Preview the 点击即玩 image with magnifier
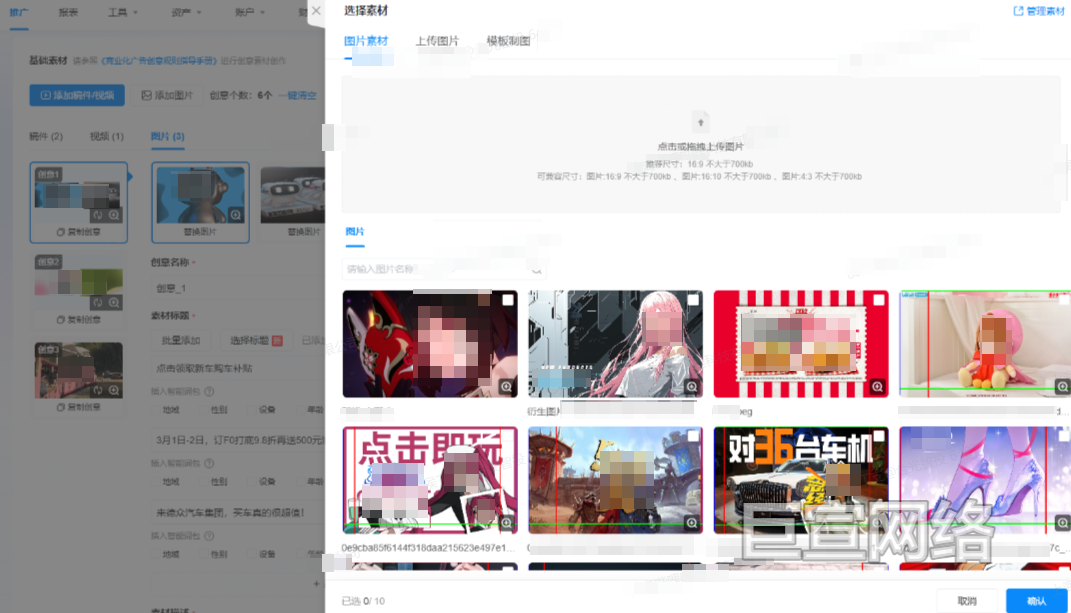The width and height of the screenshot is (1071, 613). tap(506, 523)
